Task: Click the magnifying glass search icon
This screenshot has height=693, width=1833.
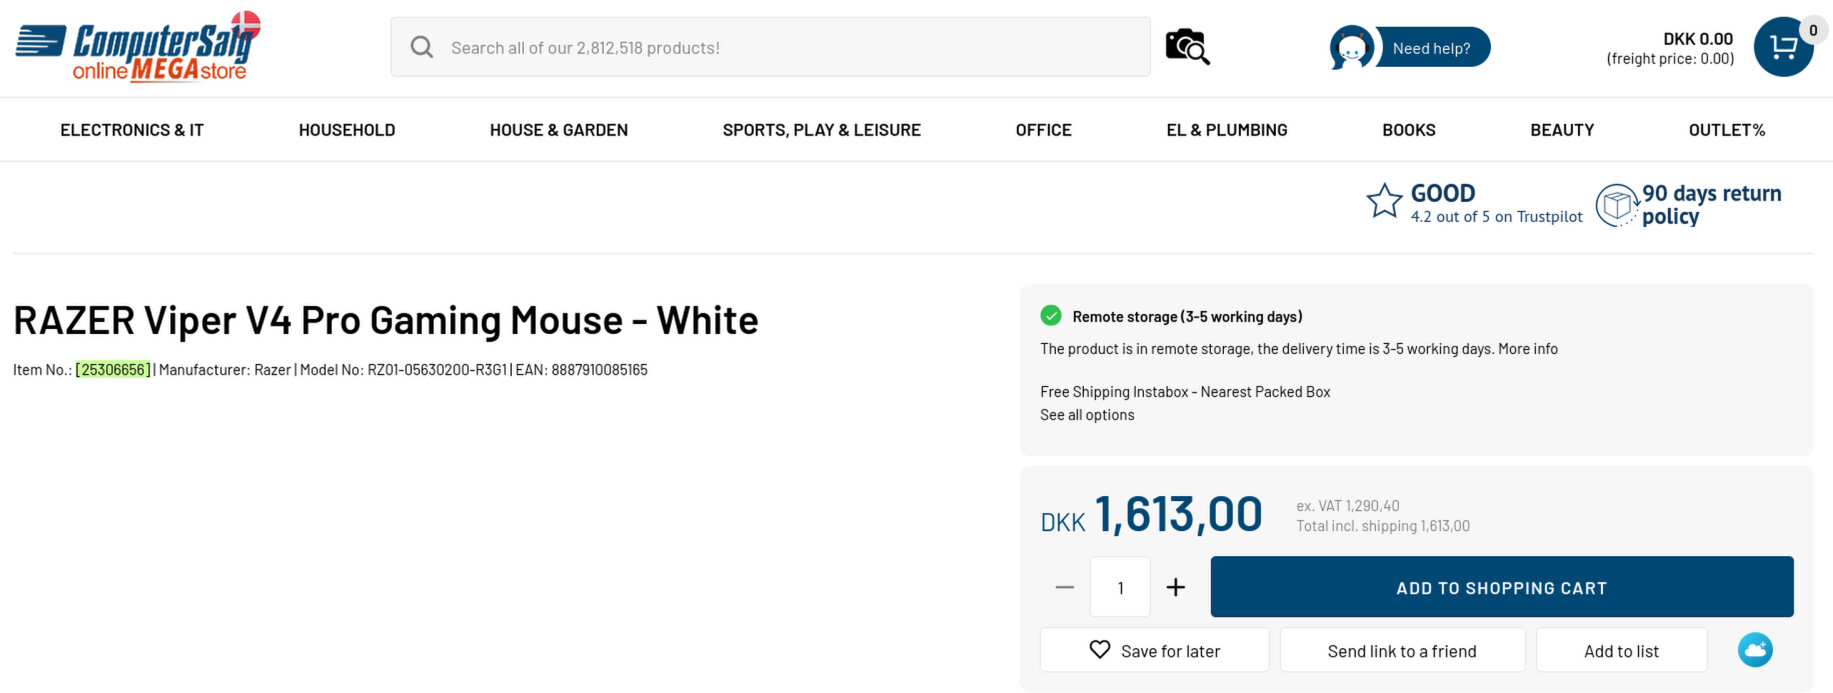Action: 422,47
